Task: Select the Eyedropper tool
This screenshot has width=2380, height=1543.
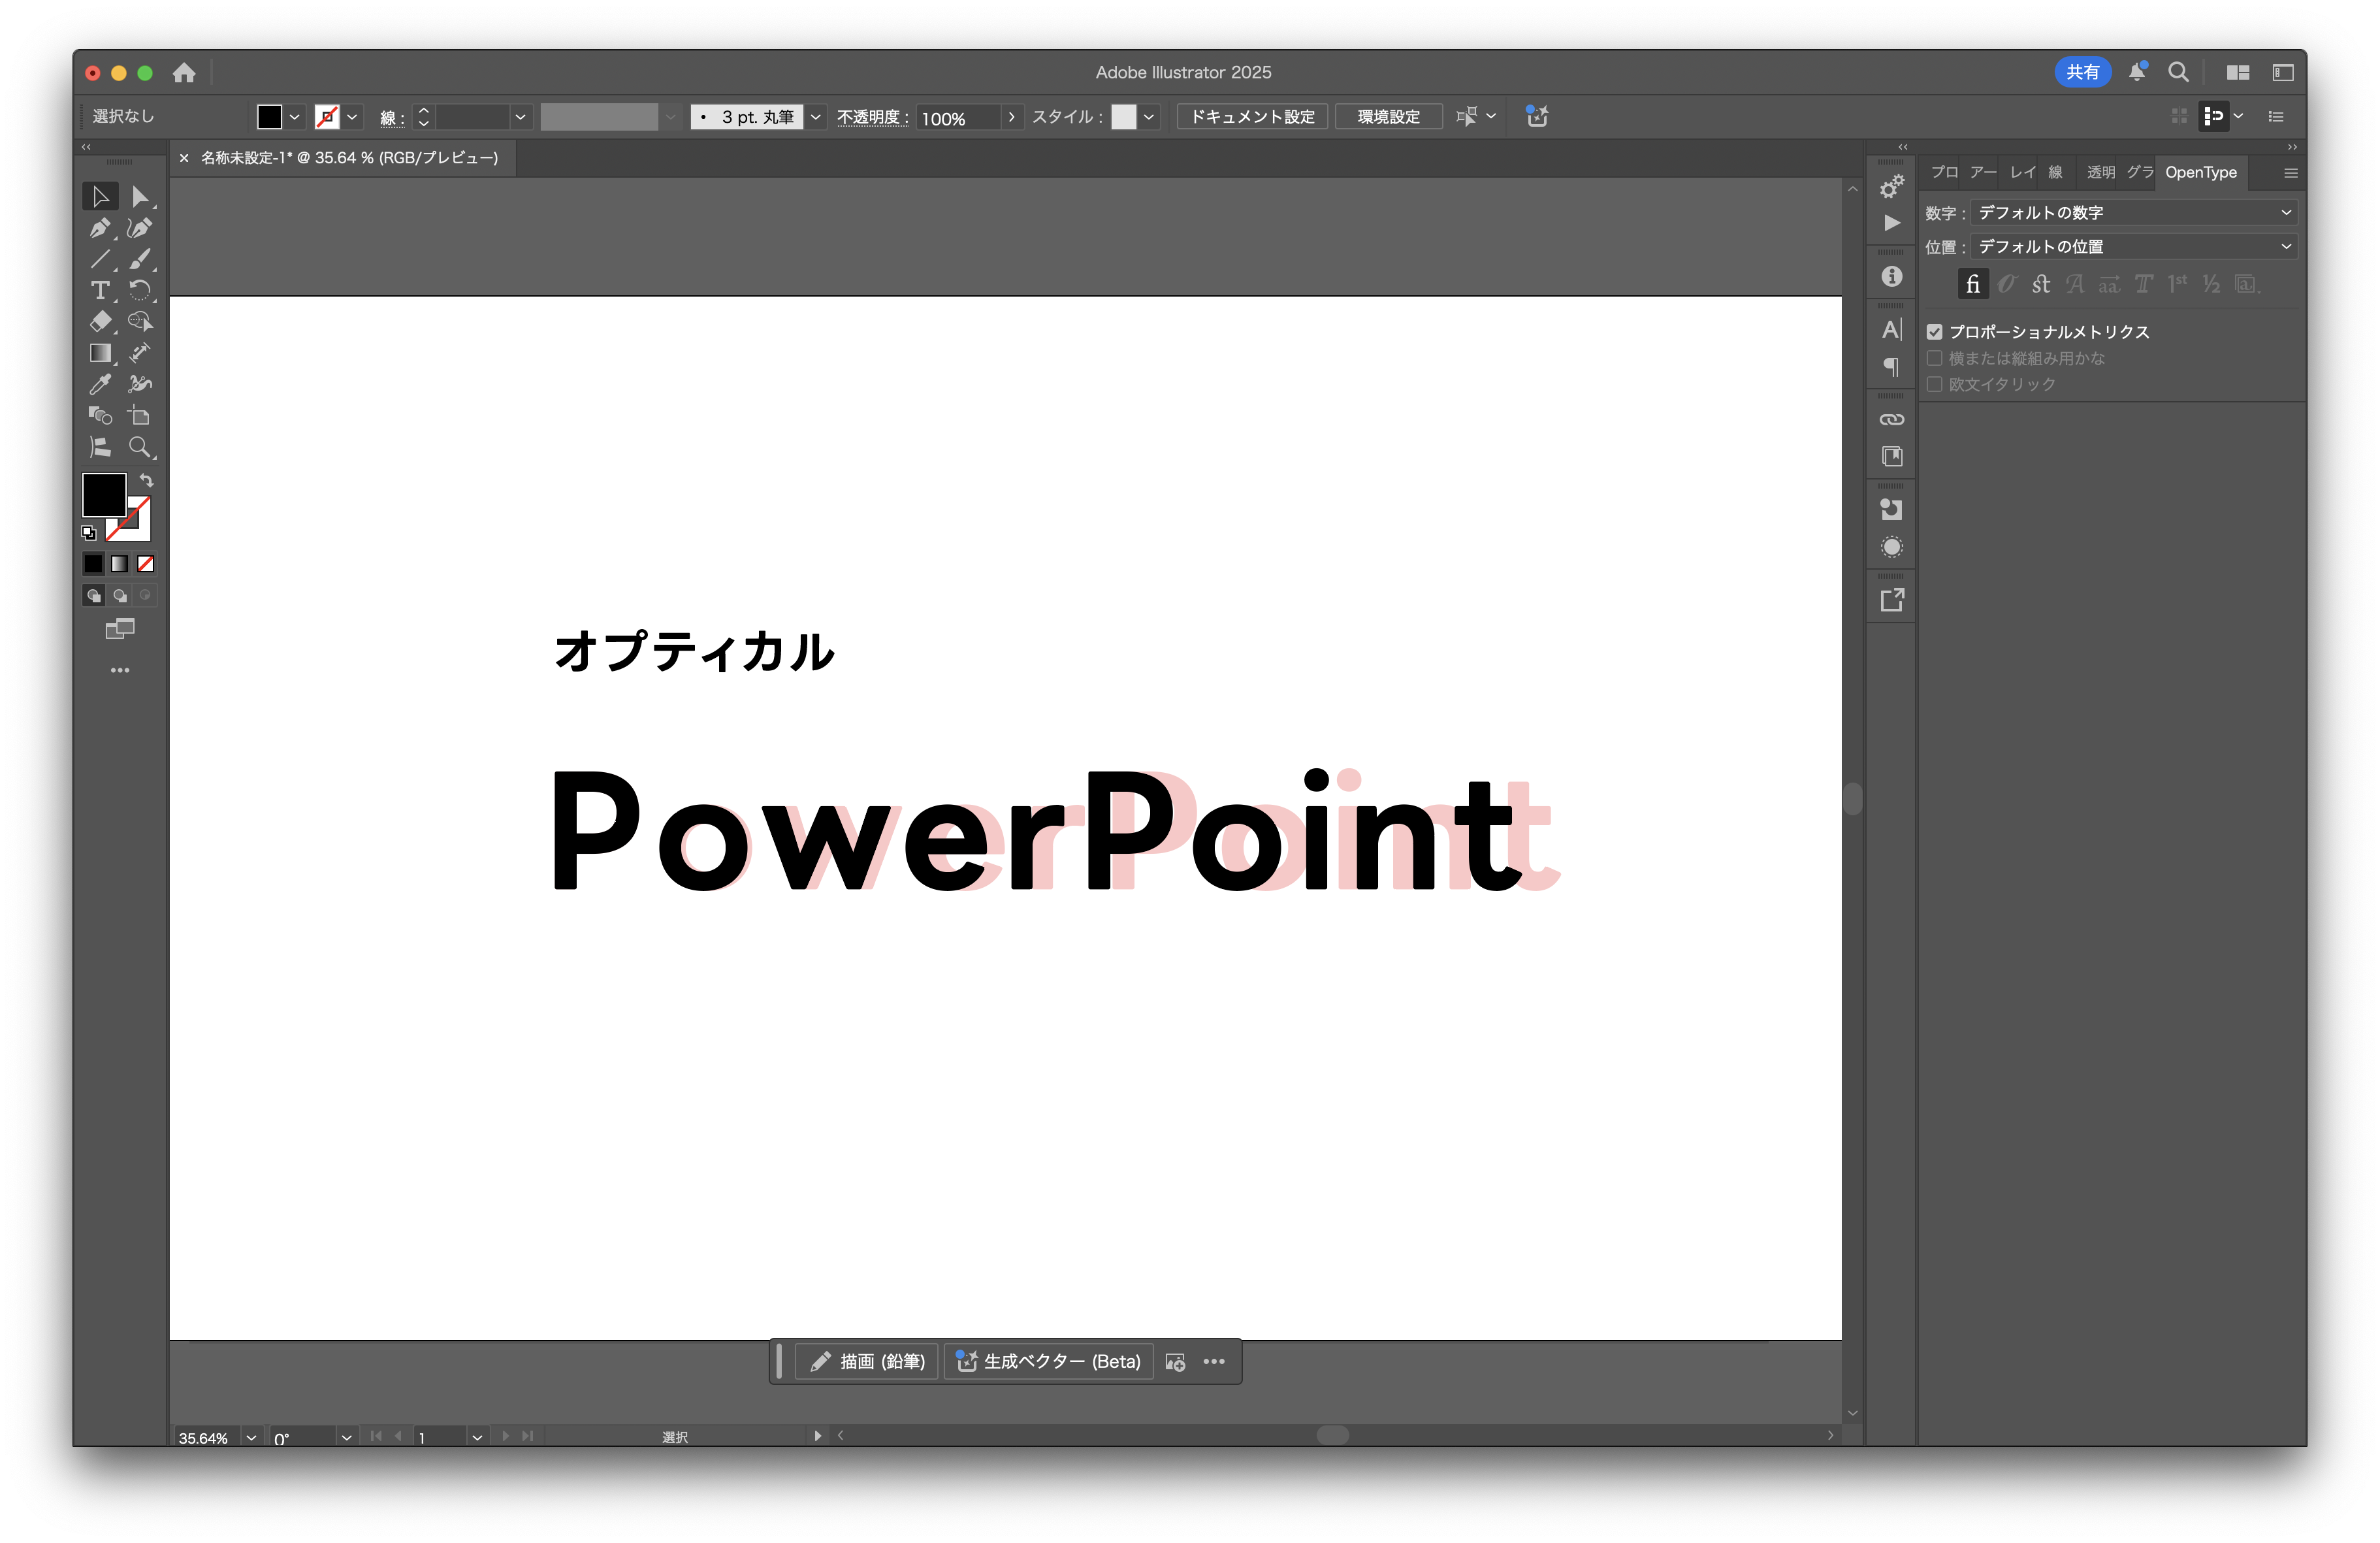Action: tap(99, 384)
